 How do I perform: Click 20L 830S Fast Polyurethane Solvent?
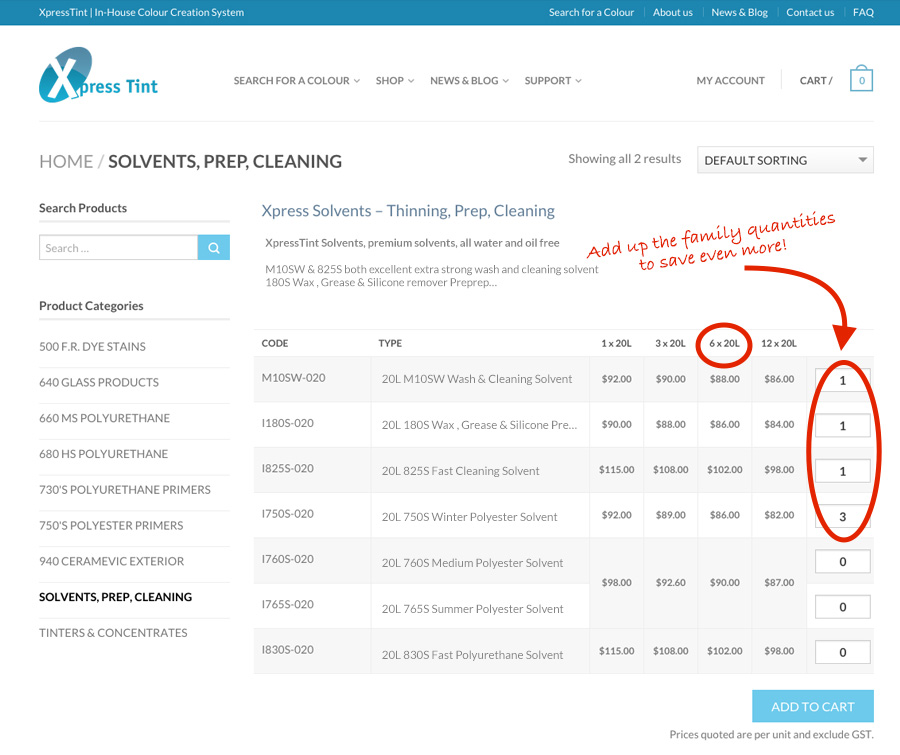click(x=472, y=655)
